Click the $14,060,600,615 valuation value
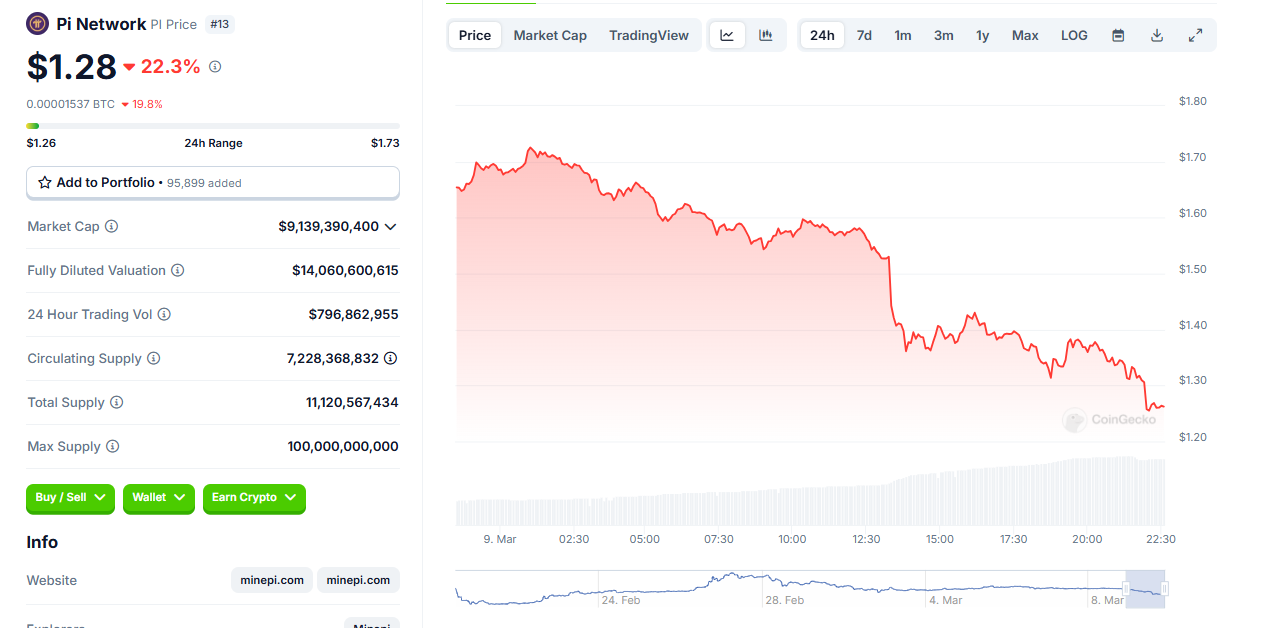 coord(345,271)
